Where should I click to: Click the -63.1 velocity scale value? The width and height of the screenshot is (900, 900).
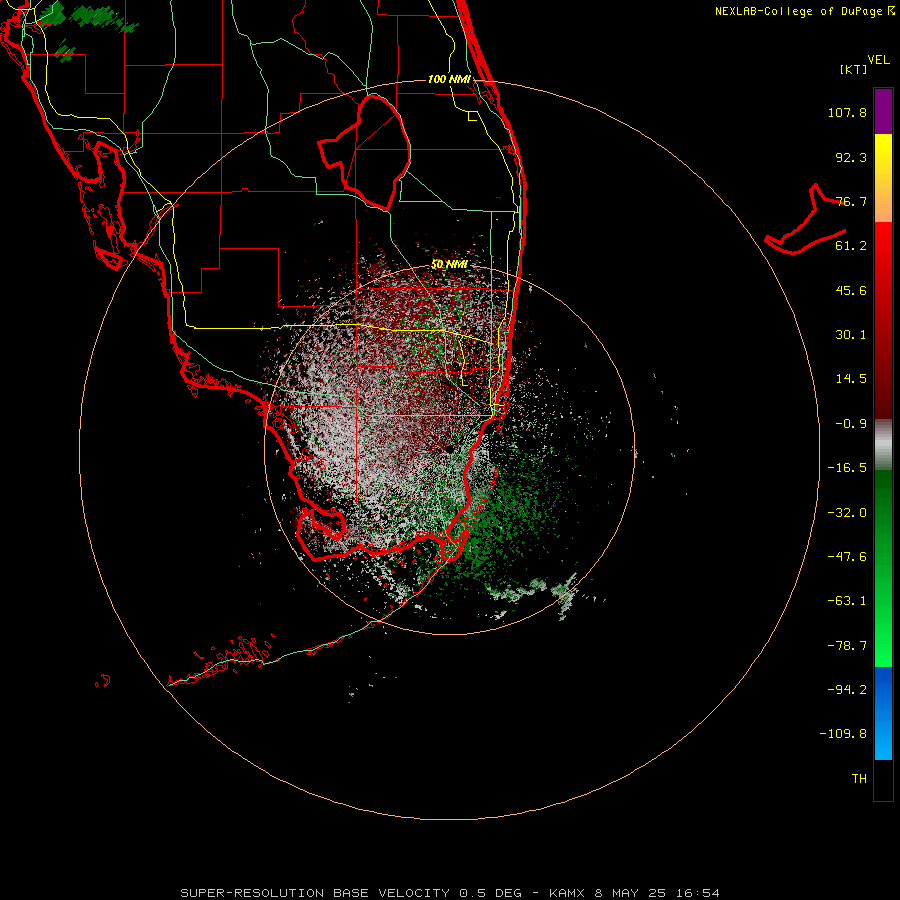[847, 601]
